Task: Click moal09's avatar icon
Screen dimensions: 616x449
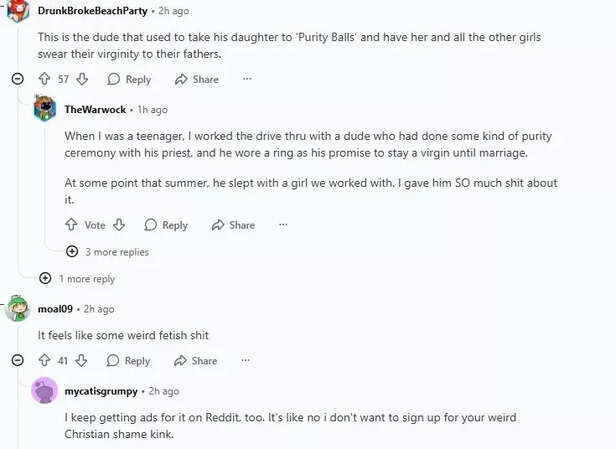Action: click(17, 309)
